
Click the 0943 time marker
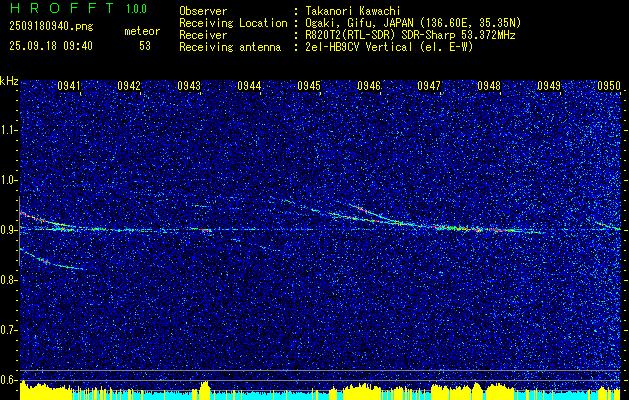click(189, 86)
